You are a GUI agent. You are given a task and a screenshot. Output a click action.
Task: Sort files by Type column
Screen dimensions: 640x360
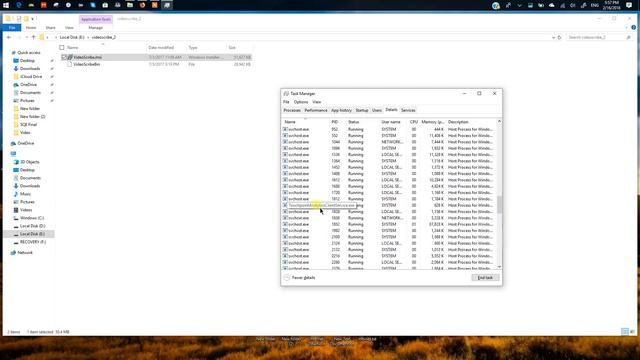pos(193,48)
